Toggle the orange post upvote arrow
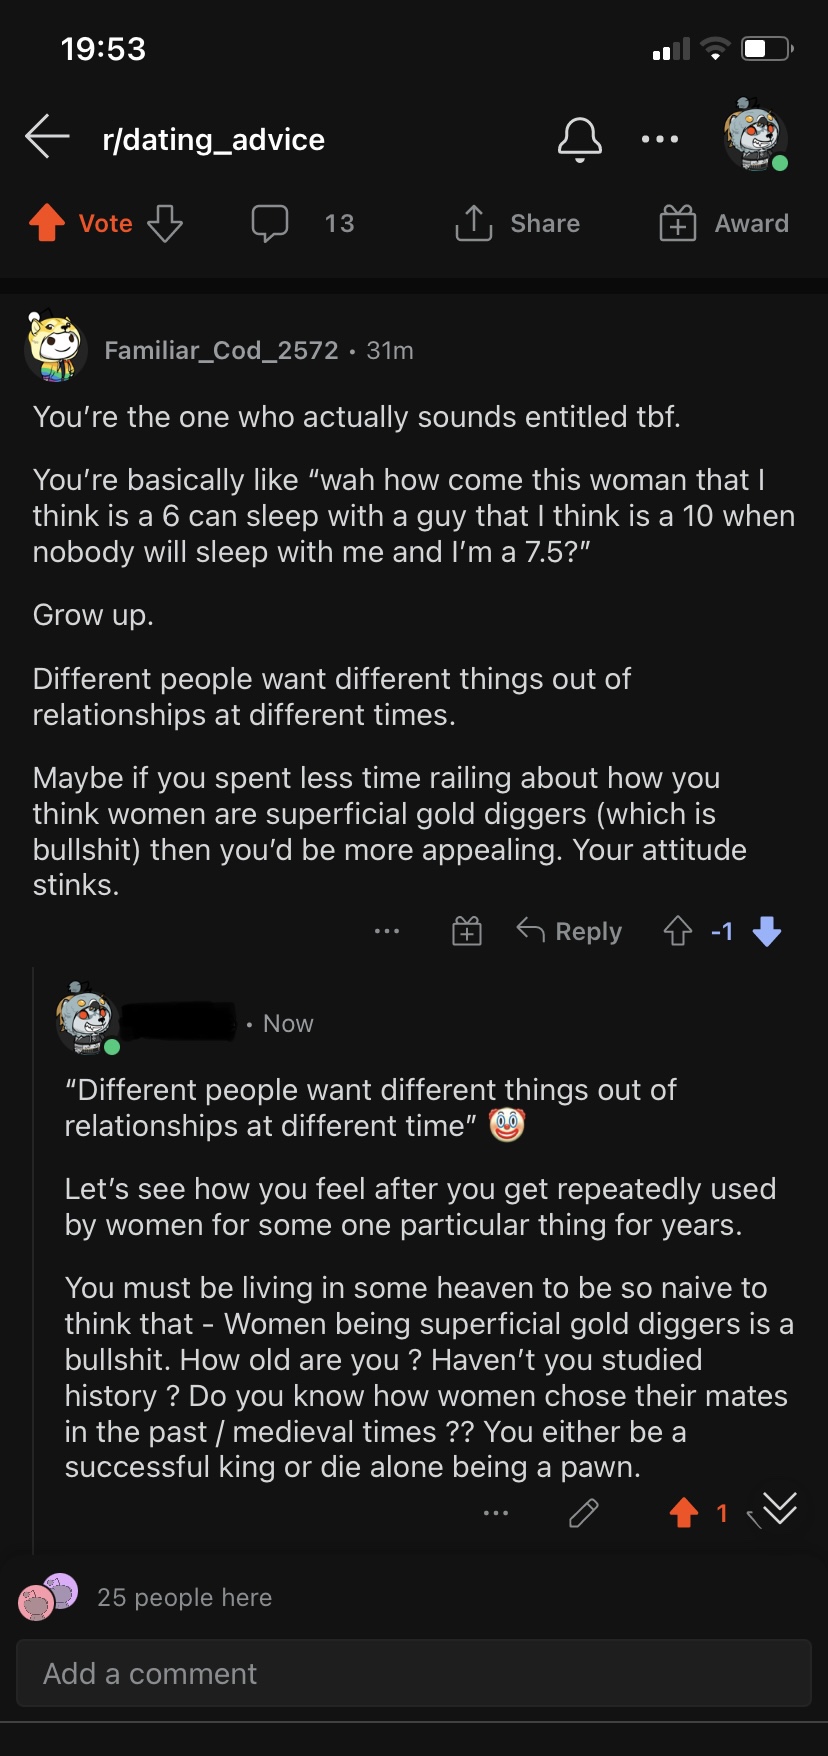 point(47,223)
